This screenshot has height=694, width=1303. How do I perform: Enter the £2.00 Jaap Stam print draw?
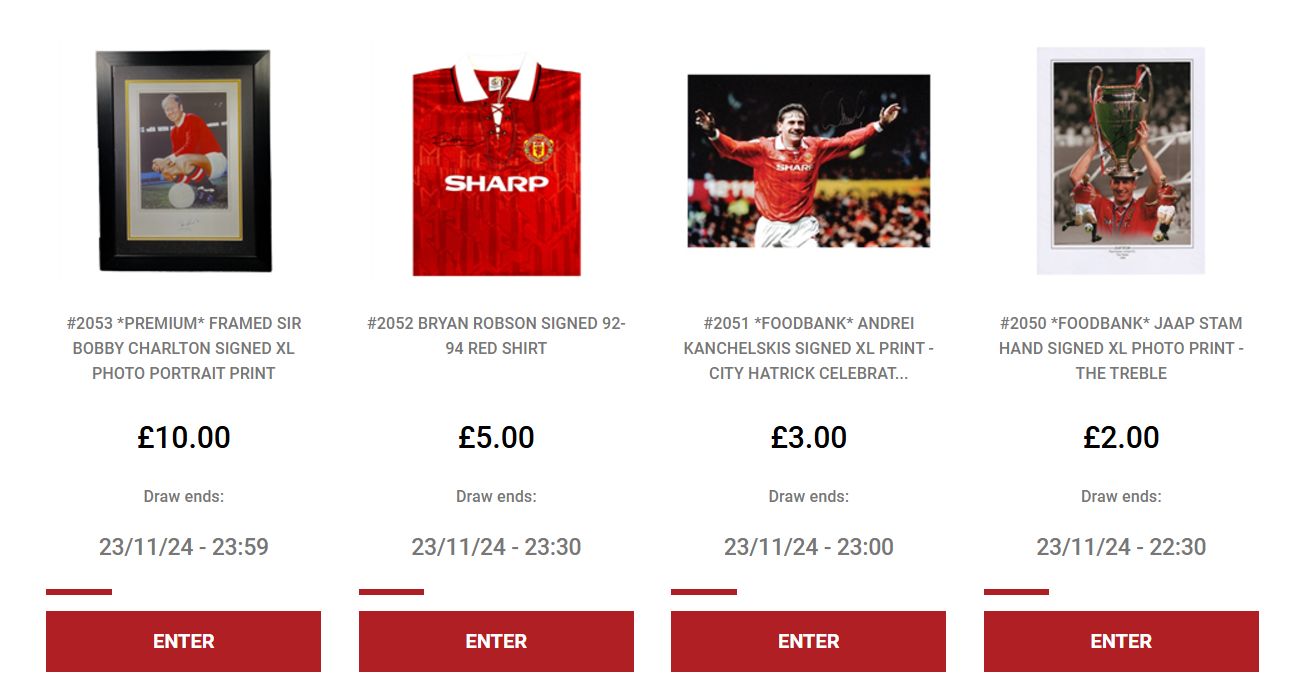(x=1121, y=641)
